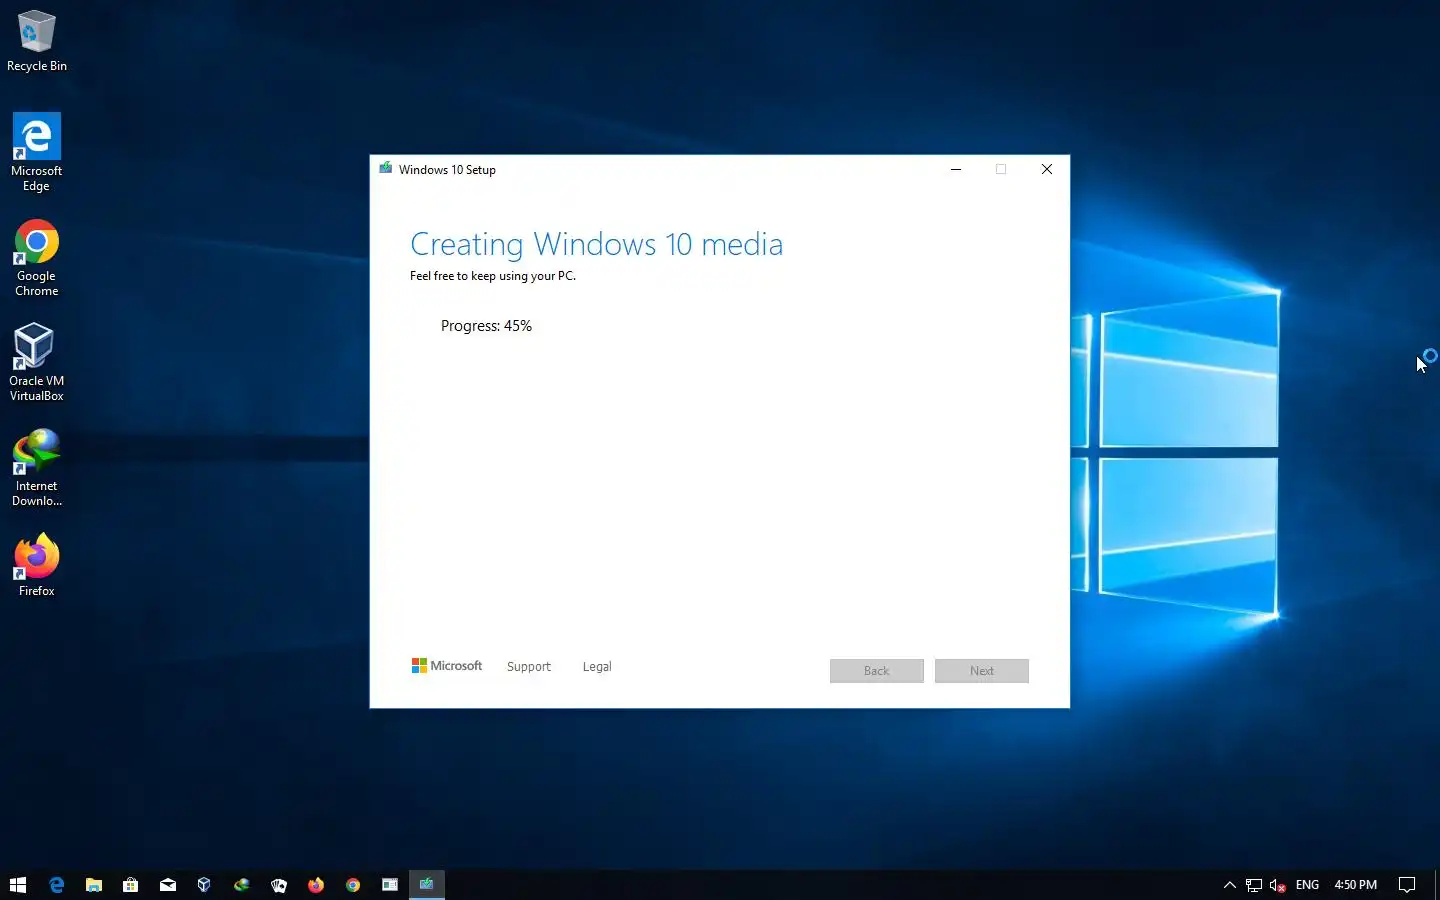
Task: Select the Oracle VM VirtualBox desktop shortcut
Action: coord(37,362)
